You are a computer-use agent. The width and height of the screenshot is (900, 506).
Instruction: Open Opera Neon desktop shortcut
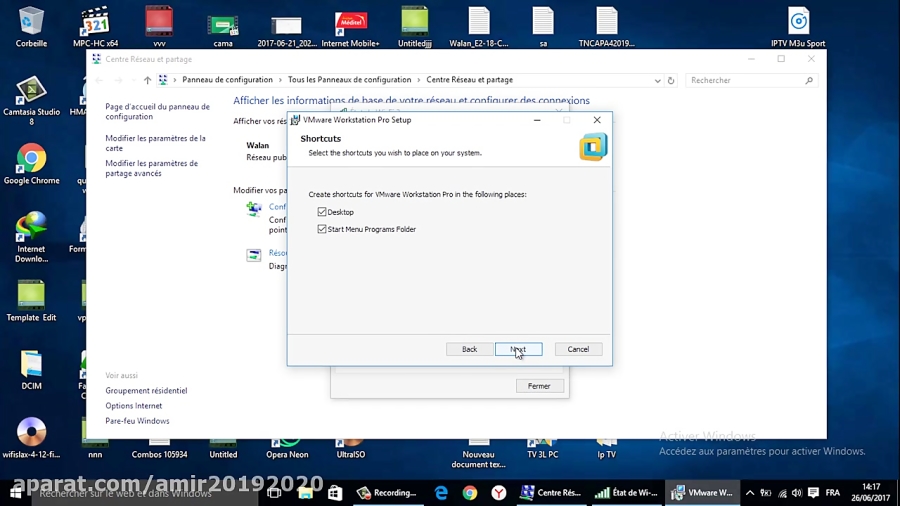pos(287,450)
